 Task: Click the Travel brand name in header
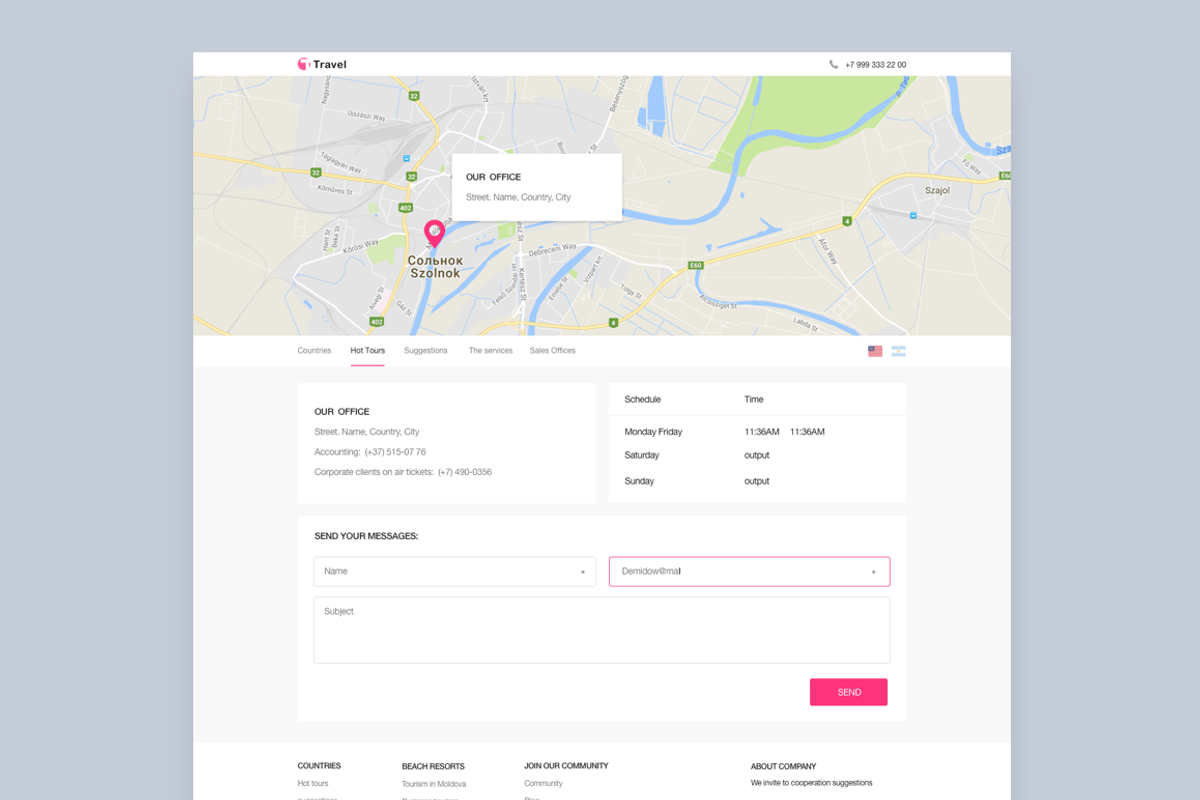[x=330, y=65]
